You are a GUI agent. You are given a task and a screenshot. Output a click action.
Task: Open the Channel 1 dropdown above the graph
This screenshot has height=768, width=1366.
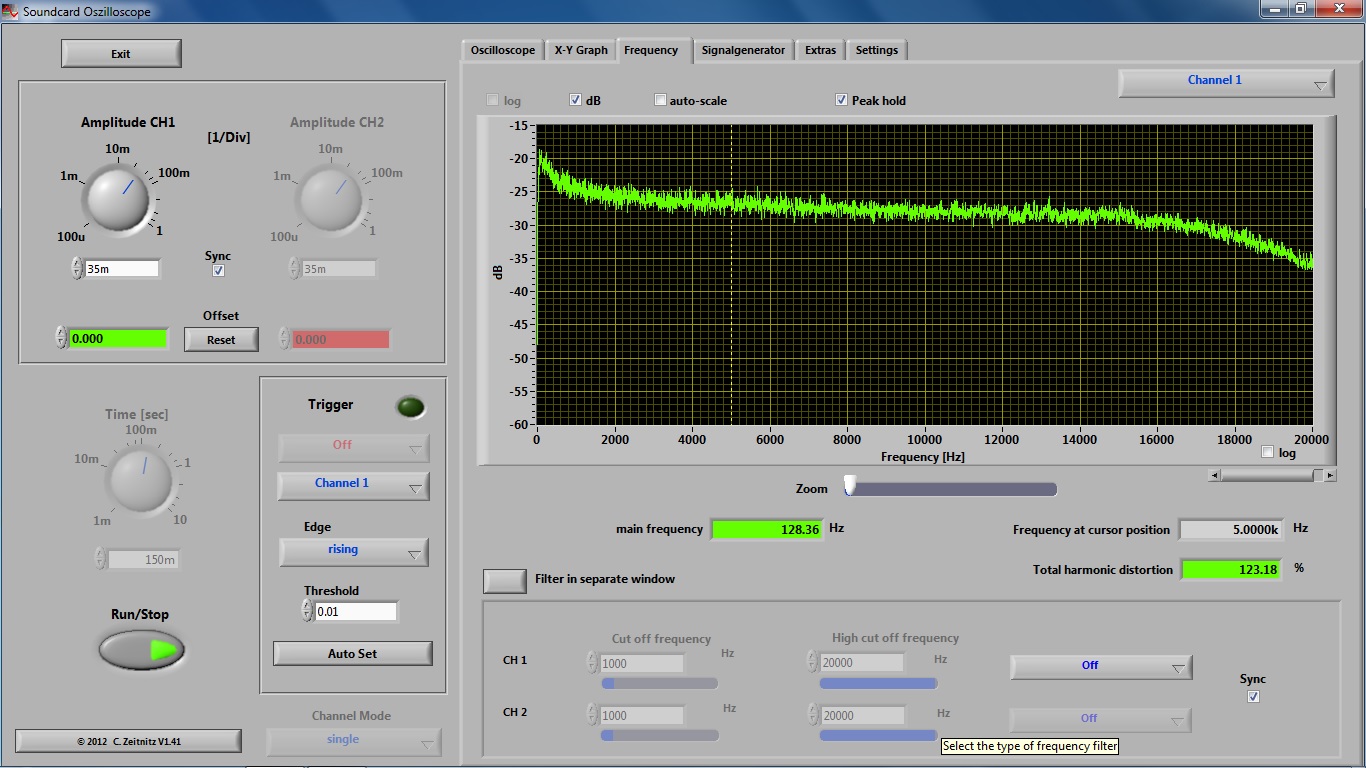click(x=1225, y=82)
